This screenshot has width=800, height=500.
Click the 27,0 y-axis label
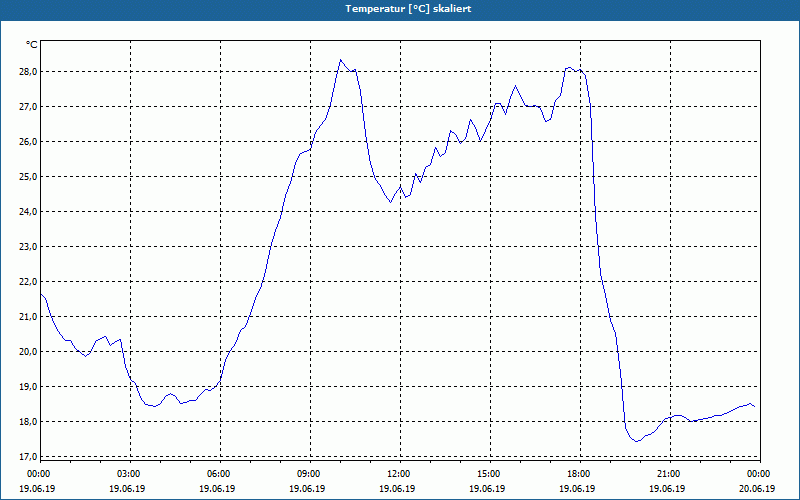pos(29,107)
